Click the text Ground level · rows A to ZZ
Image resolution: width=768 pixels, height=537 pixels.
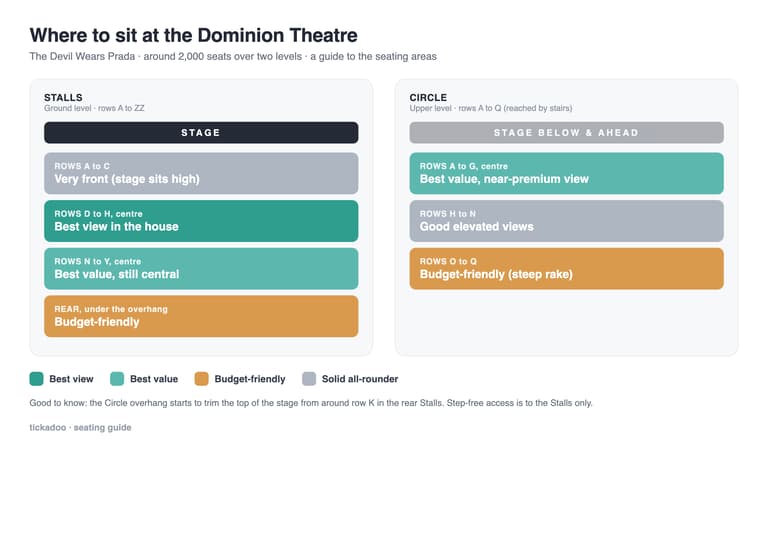coord(94,108)
